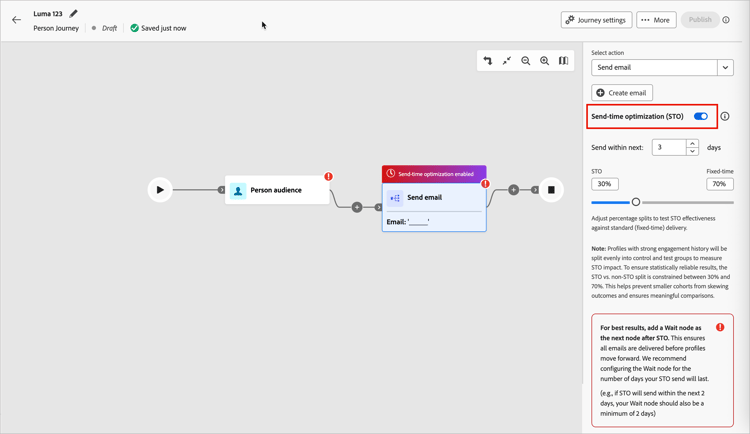The image size is (750, 434).
Task: Edit journey name with pencil icon
Action: [x=73, y=13]
